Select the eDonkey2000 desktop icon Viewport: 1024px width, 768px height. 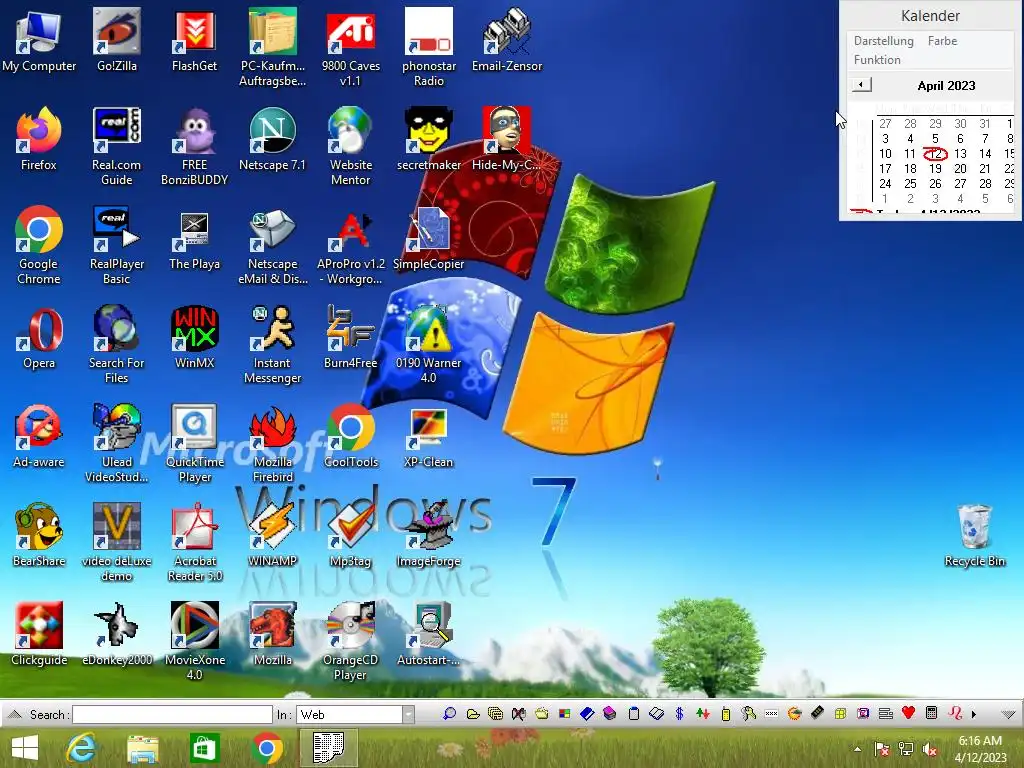116,633
